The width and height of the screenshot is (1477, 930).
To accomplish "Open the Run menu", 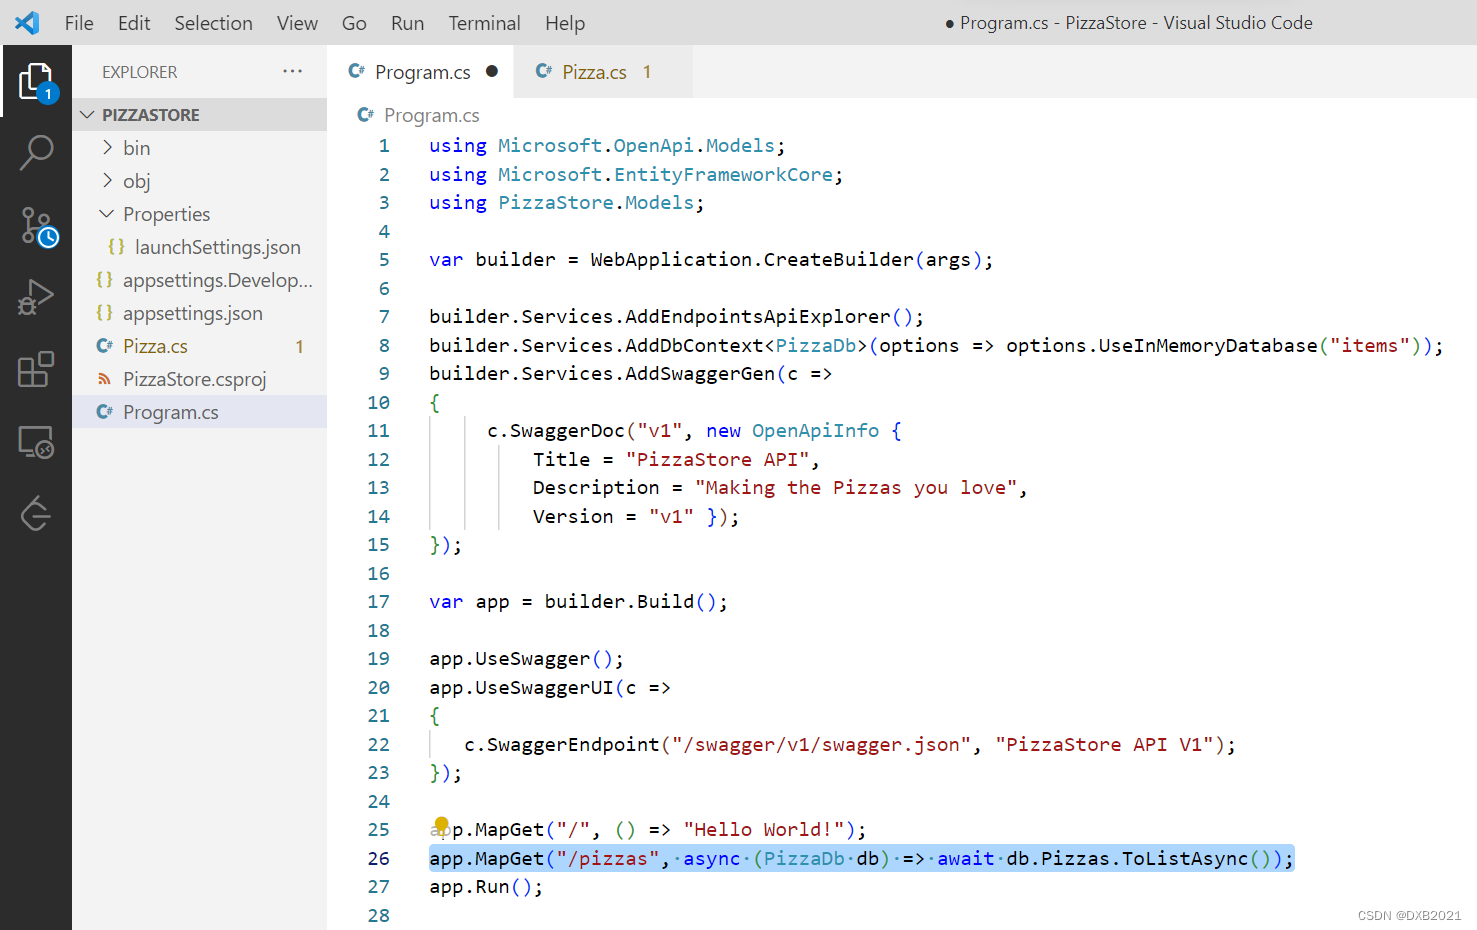I will 407,23.
